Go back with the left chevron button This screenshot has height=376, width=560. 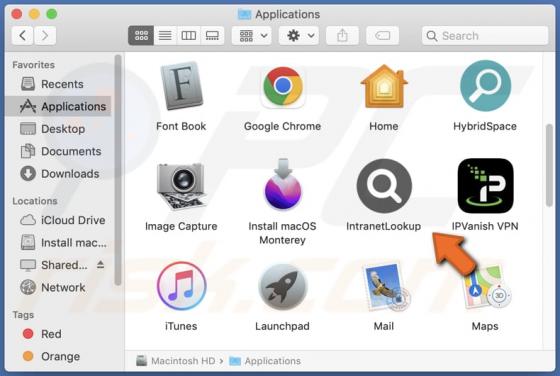[22, 35]
